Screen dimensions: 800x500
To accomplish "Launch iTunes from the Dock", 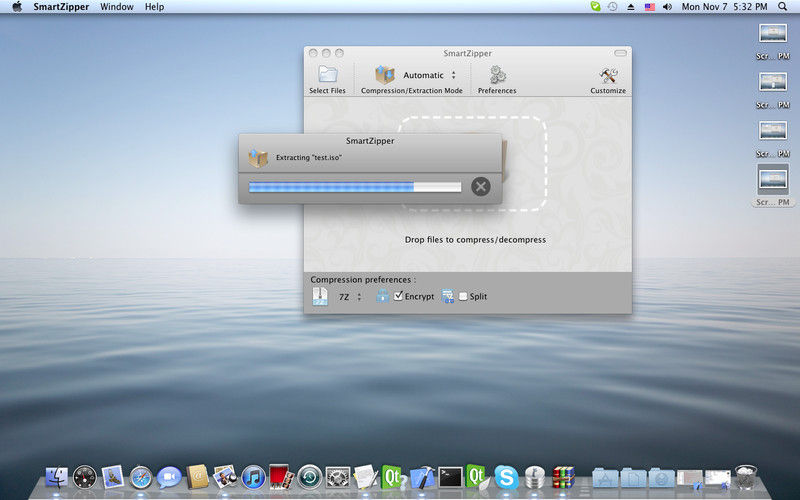I will (x=254, y=478).
